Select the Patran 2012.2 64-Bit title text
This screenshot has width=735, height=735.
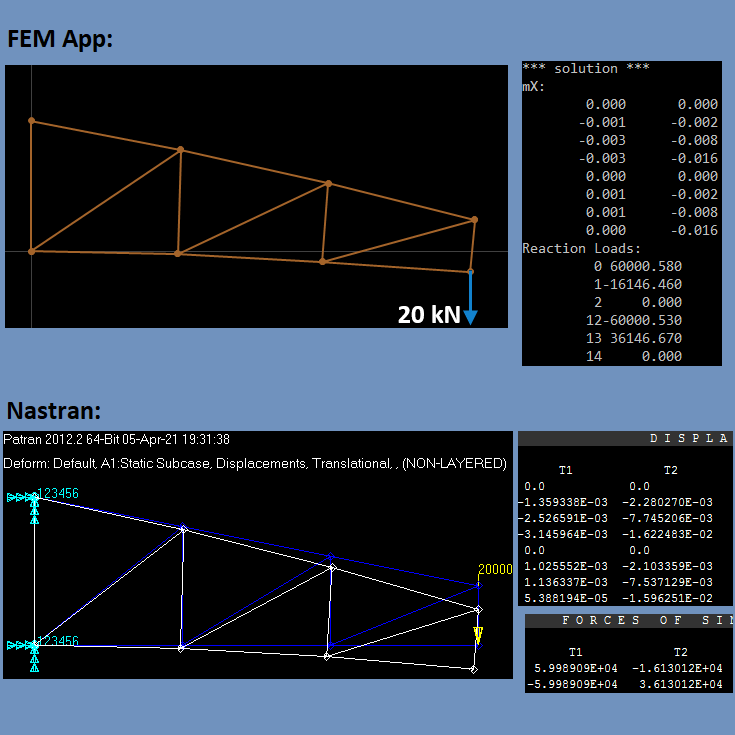117,439
